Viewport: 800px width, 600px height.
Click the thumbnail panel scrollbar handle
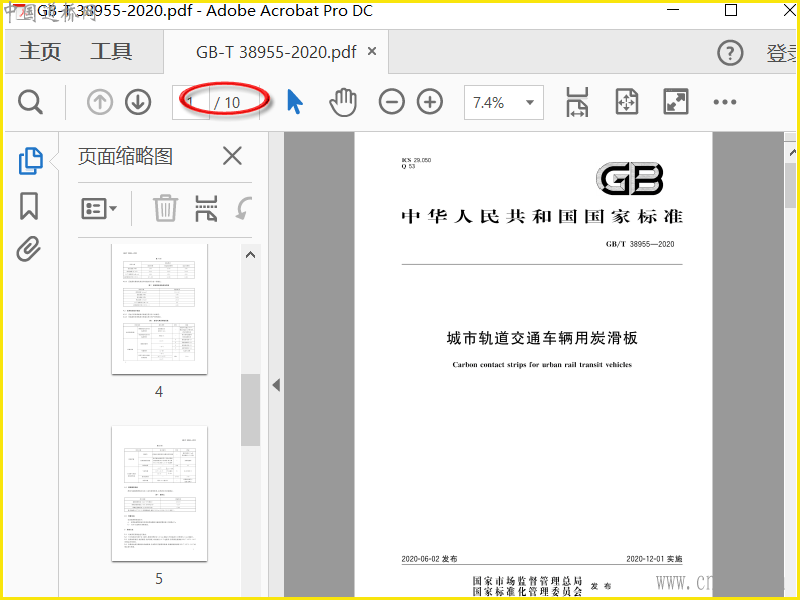click(251, 410)
